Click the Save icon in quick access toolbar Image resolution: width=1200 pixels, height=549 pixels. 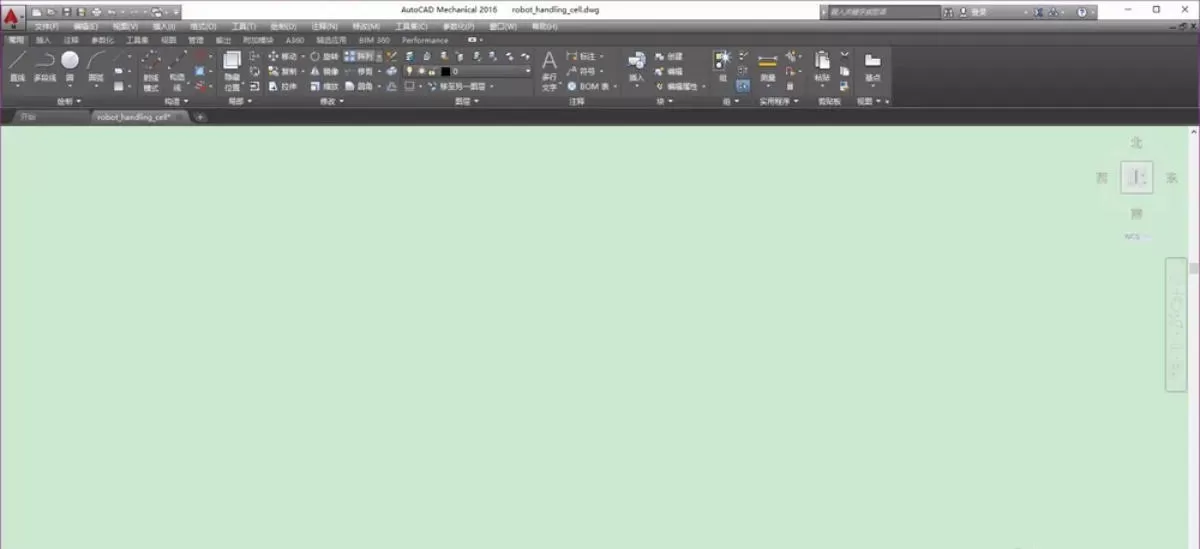(67, 11)
